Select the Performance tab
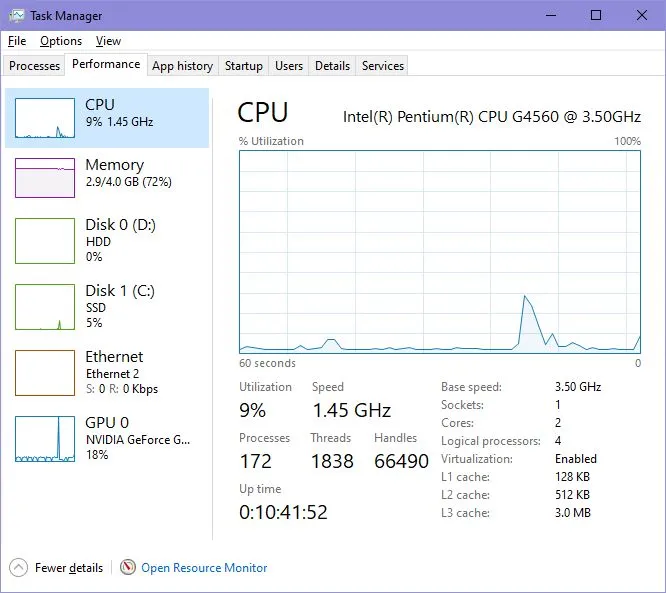Screen dimensions: 666x593 [106, 64]
